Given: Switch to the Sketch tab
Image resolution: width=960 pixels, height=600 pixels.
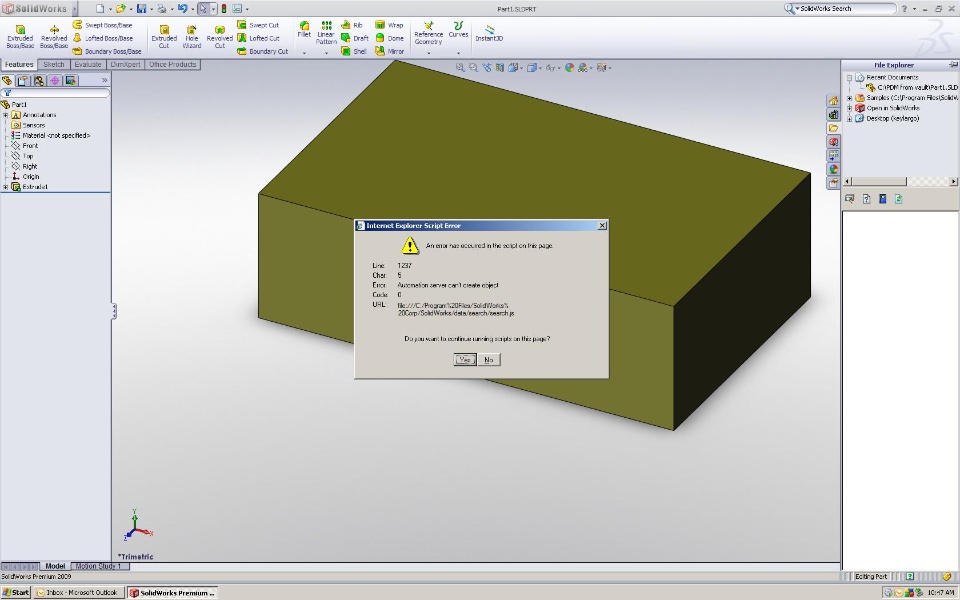Looking at the screenshot, I should coord(54,64).
